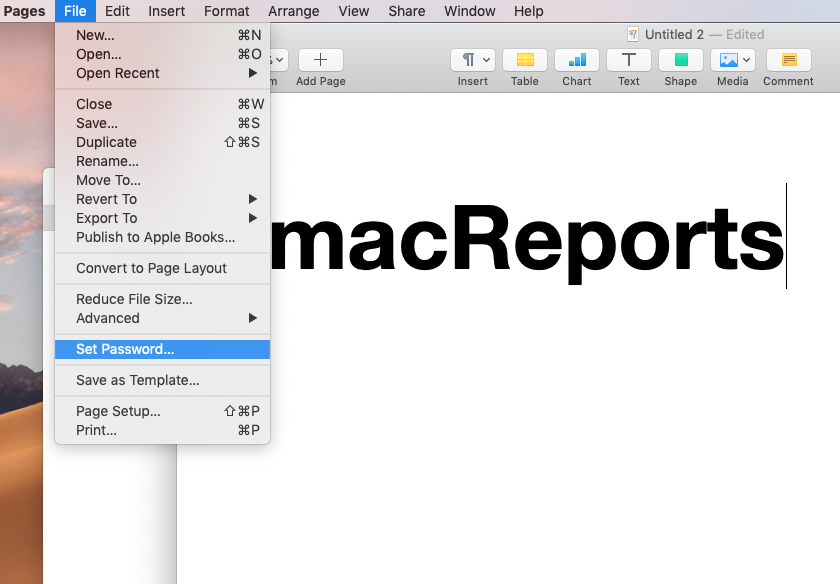Expand the Insert button dropdown chevron
840x584 pixels.
coord(486,59)
